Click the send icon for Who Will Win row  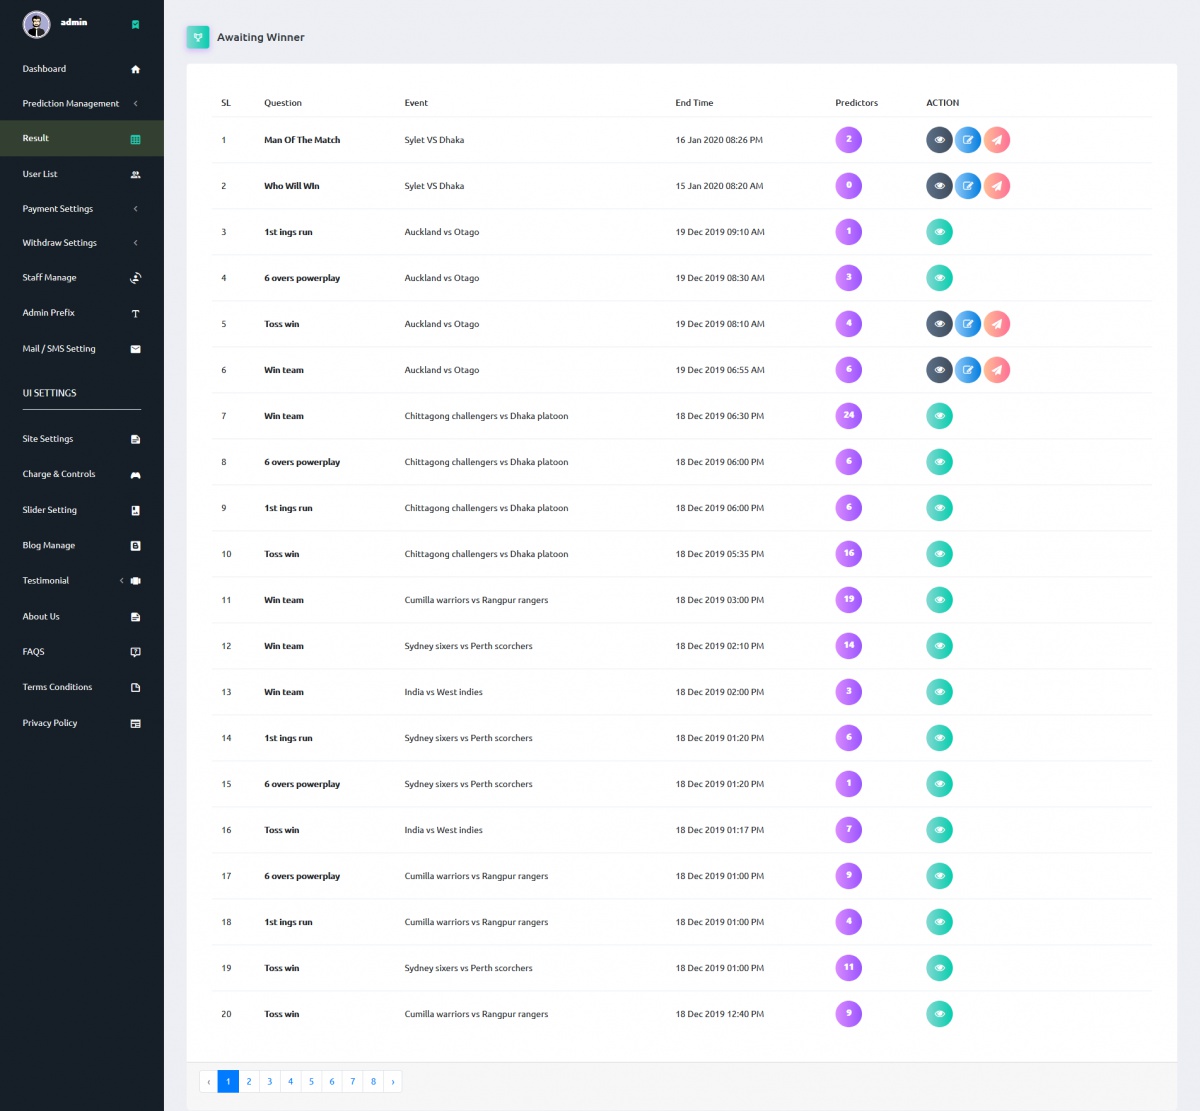tap(996, 186)
